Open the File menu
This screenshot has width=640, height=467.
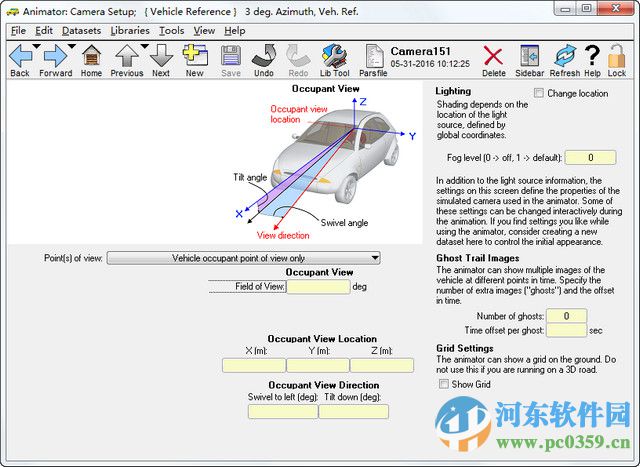[18, 31]
